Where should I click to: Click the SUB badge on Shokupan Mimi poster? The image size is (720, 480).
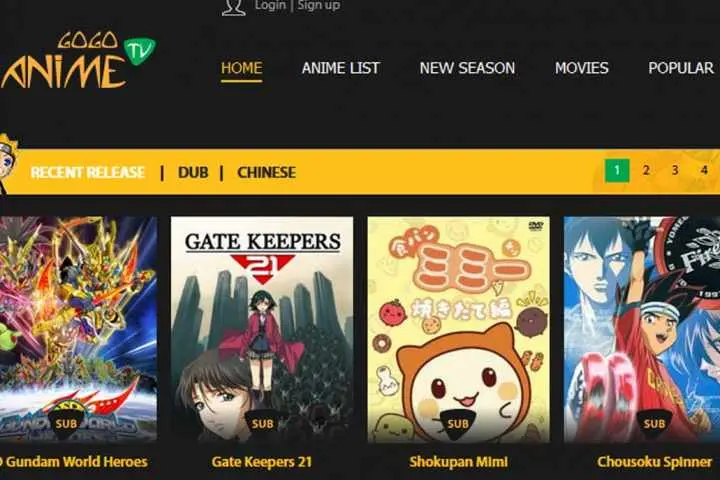458,424
